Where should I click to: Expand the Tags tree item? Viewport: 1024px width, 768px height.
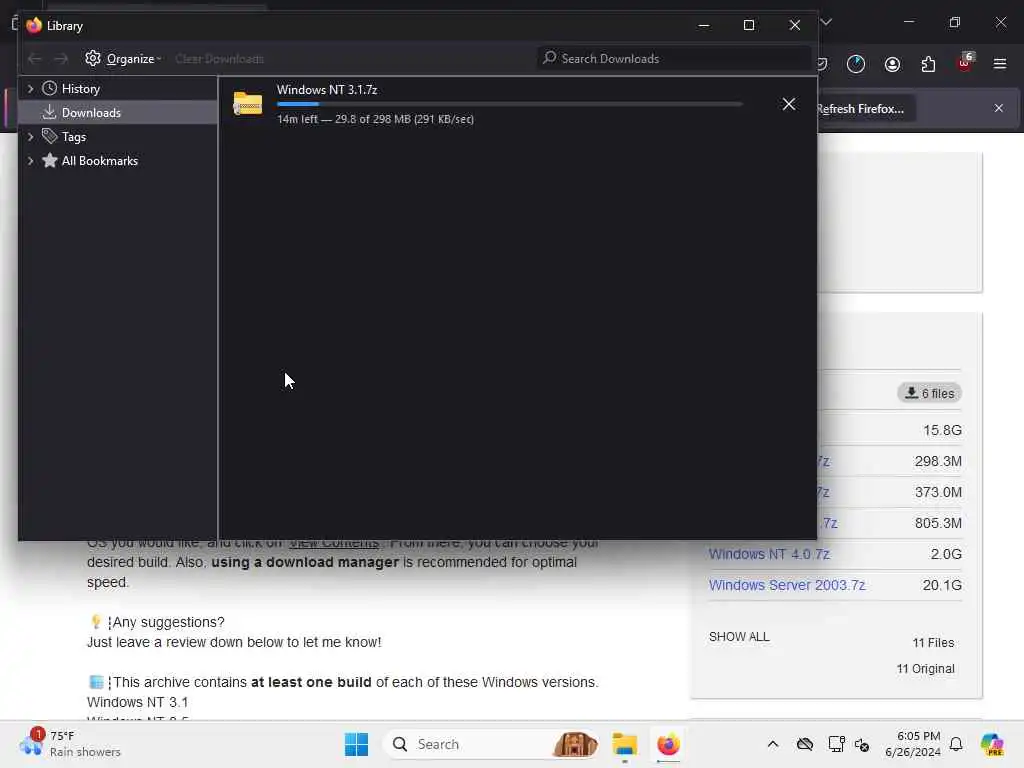(31, 136)
